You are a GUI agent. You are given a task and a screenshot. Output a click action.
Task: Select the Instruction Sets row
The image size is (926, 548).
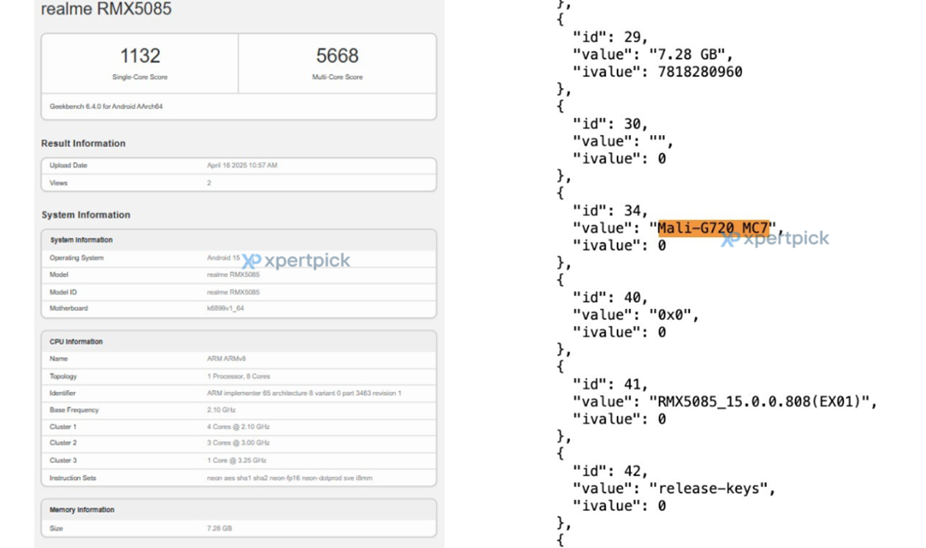click(x=238, y=478)
